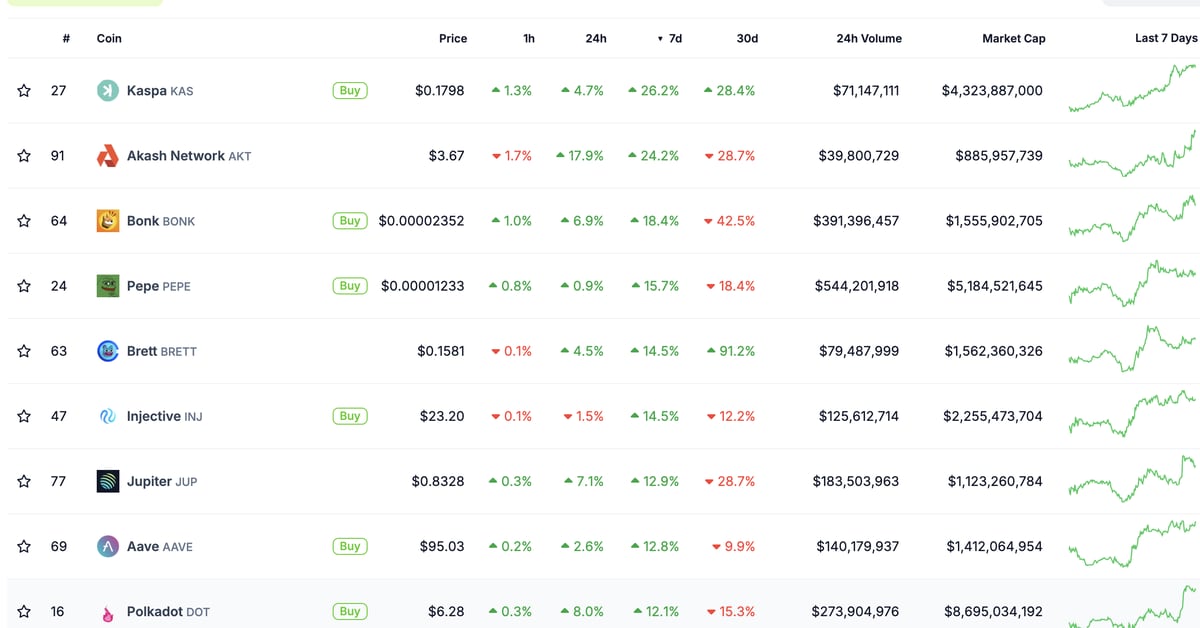Click the Bonk coin logo icon
The width and height of the screenshot is (1200, 628).
click(x=108, y=221)
